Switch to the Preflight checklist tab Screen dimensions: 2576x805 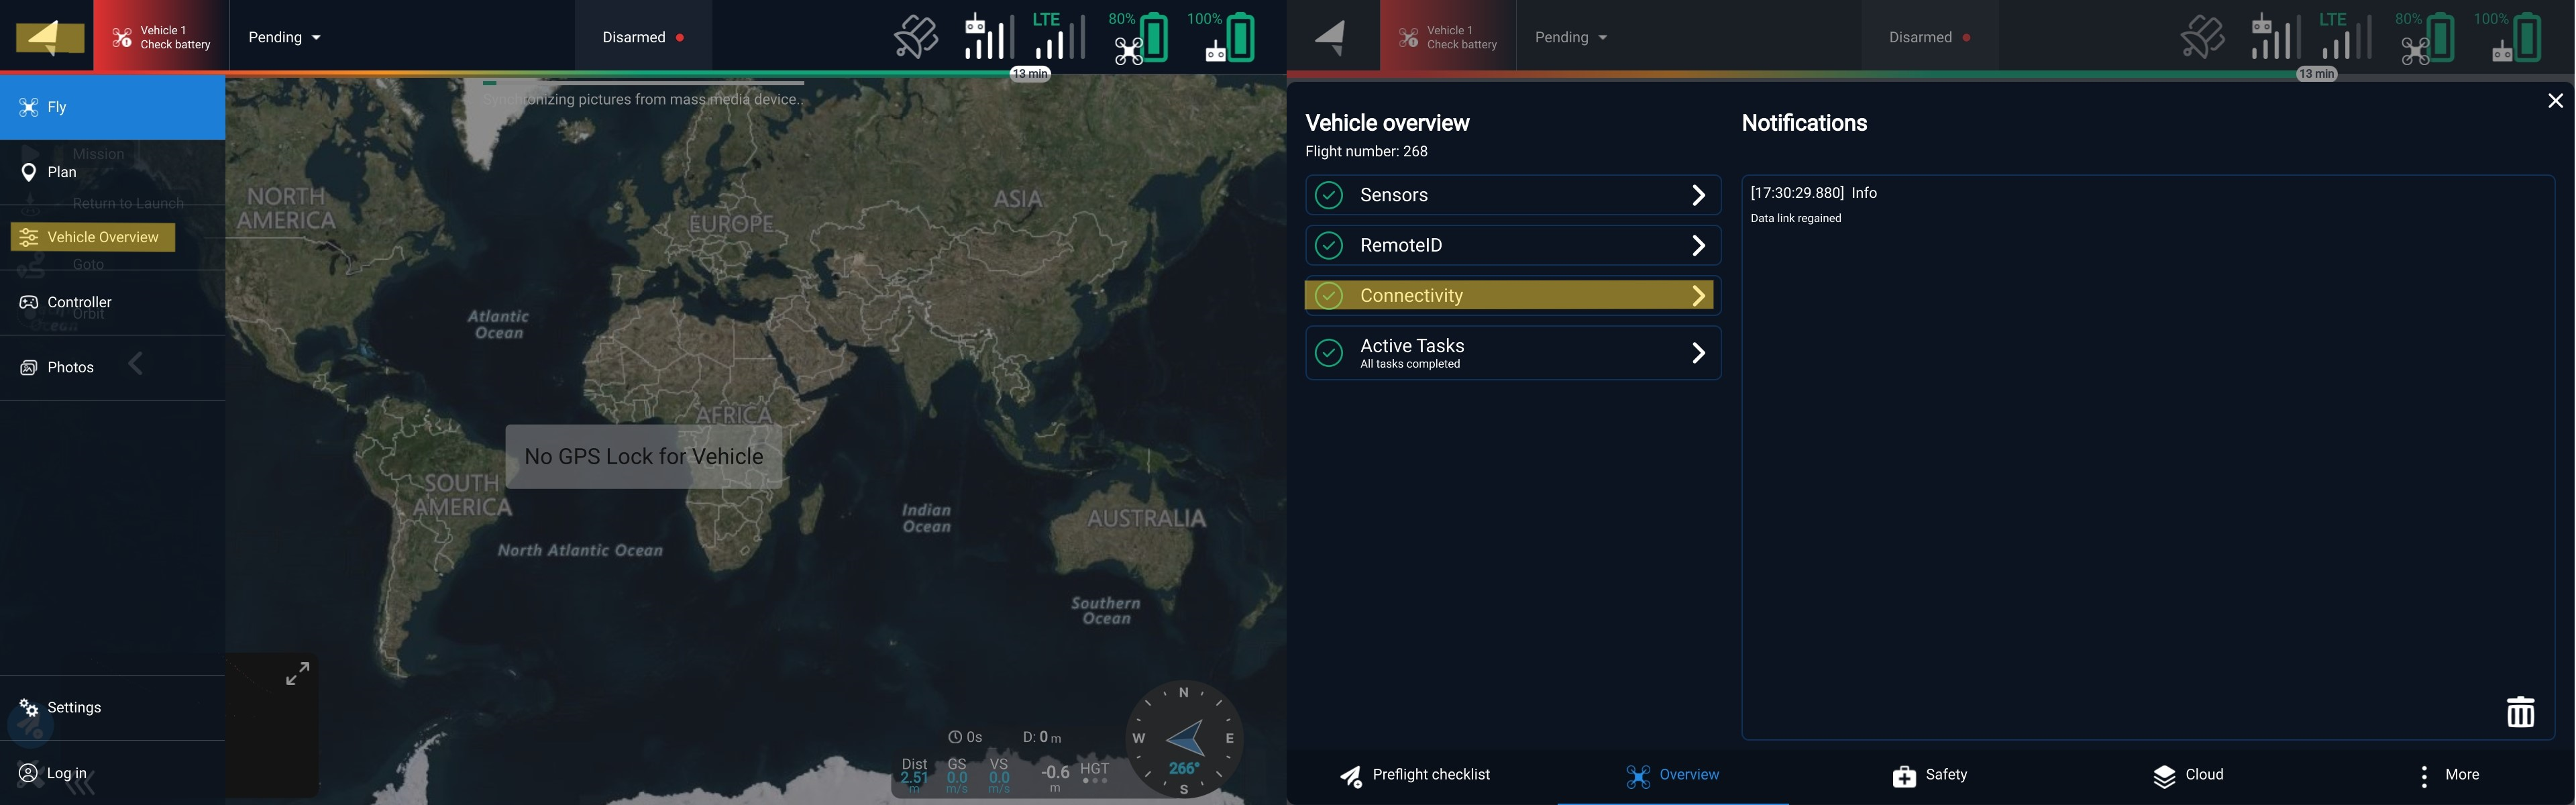(x=1415, y=775)
